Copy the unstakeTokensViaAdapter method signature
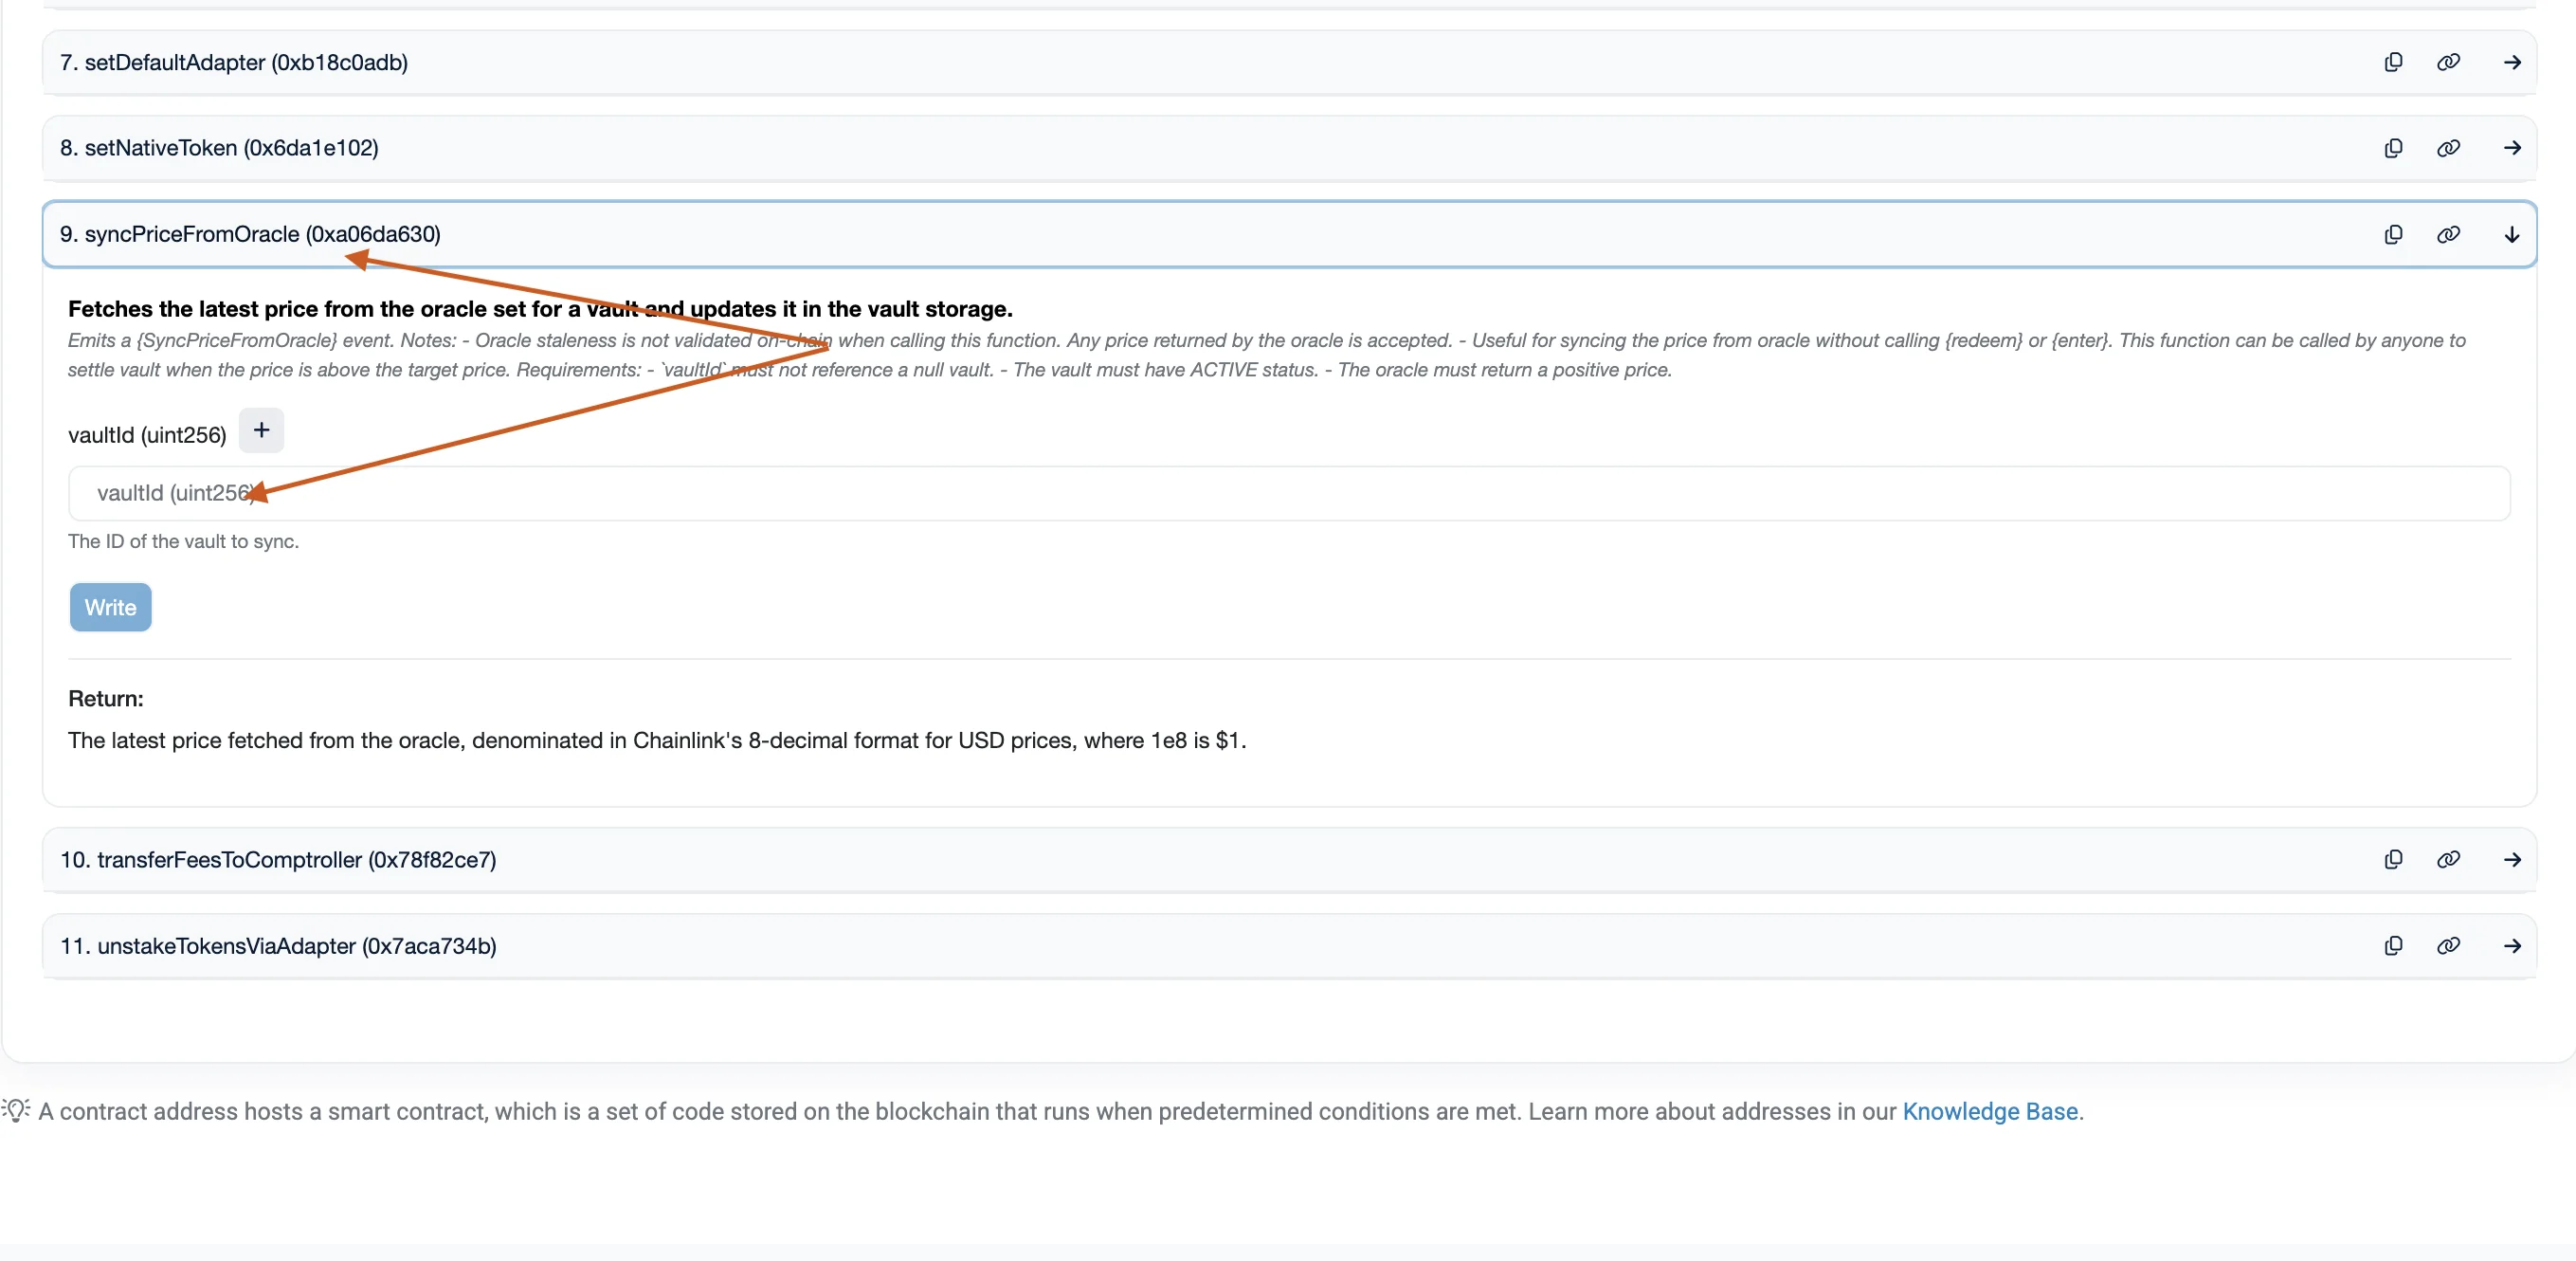2576x1261 pixels. click(2394, 945)
